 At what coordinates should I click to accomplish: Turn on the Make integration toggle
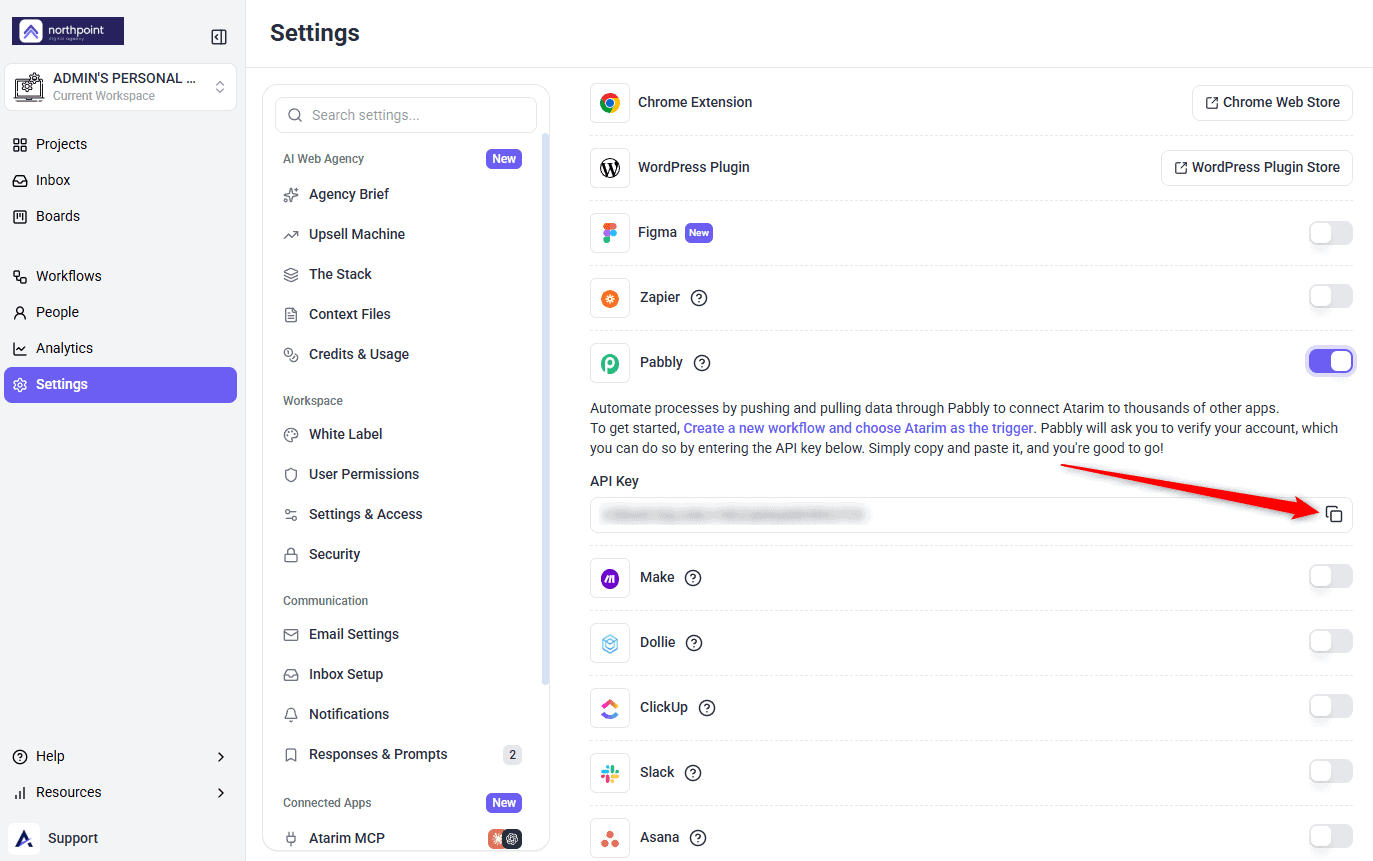(1331, 576)
